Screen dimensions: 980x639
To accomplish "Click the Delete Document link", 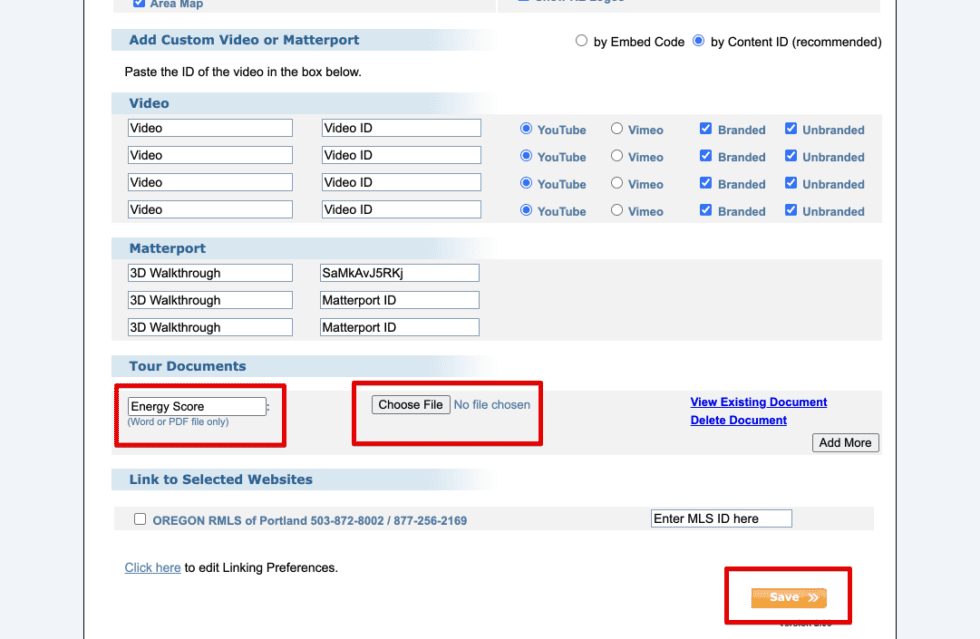I will point(738,420).
